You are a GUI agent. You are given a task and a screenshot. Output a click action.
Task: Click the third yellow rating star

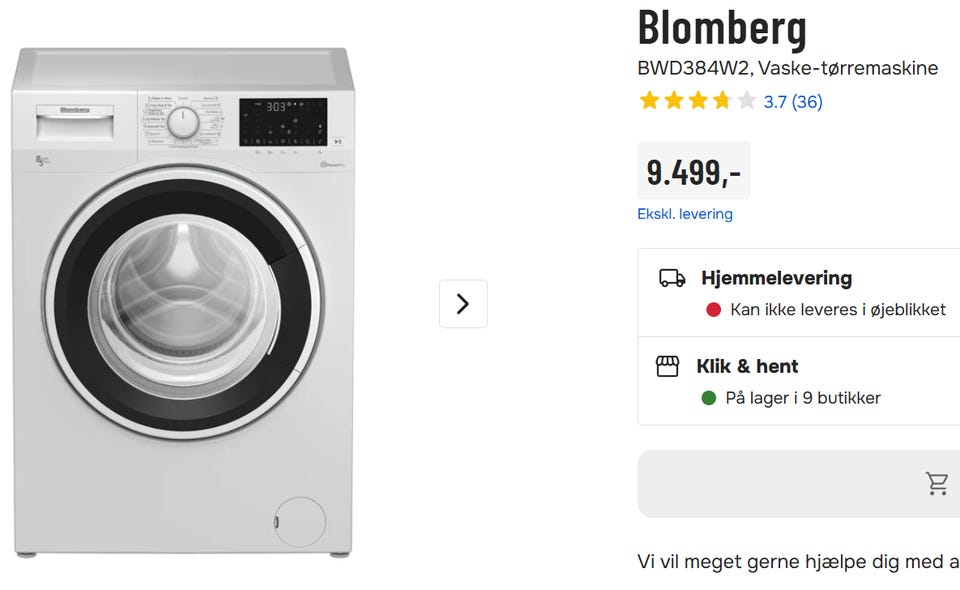697,100
